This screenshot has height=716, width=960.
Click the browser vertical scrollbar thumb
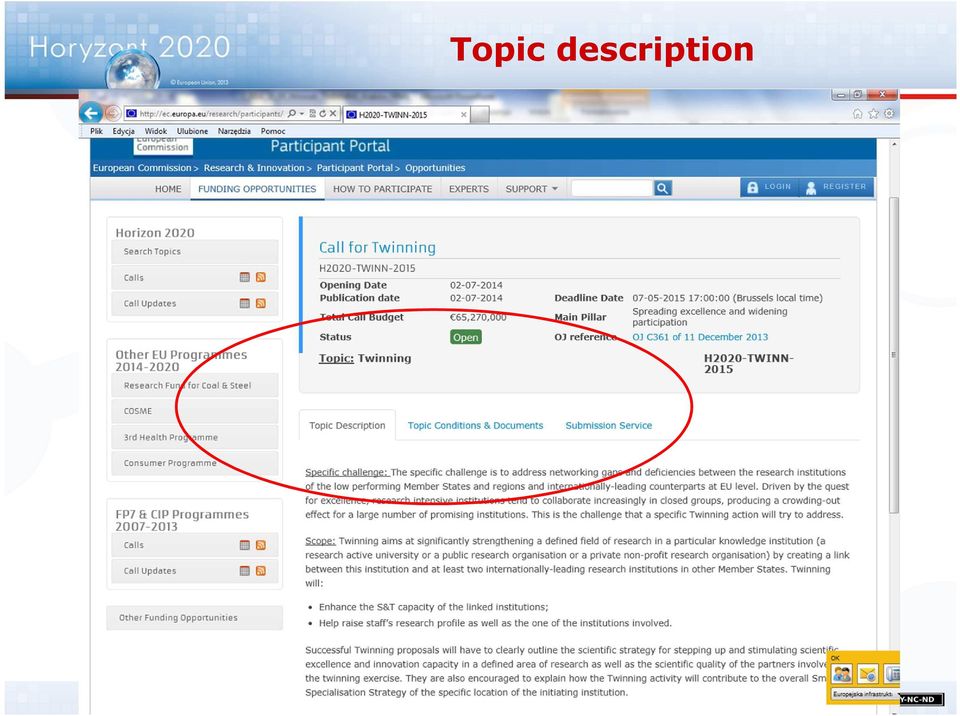coord(894,355)
